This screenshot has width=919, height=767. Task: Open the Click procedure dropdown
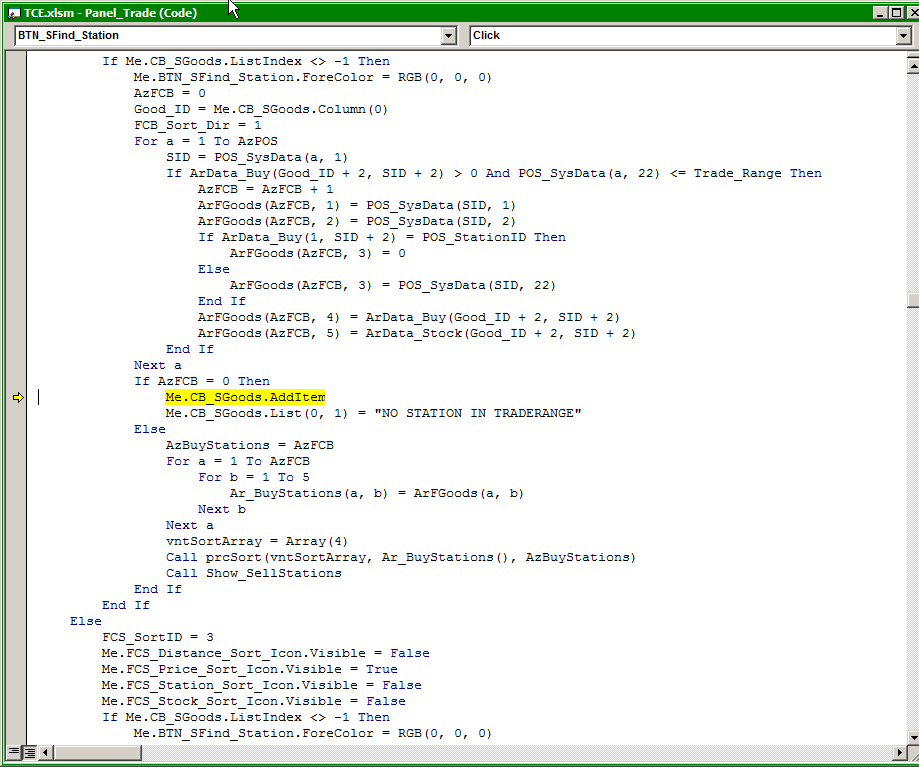tap(903, 36)
